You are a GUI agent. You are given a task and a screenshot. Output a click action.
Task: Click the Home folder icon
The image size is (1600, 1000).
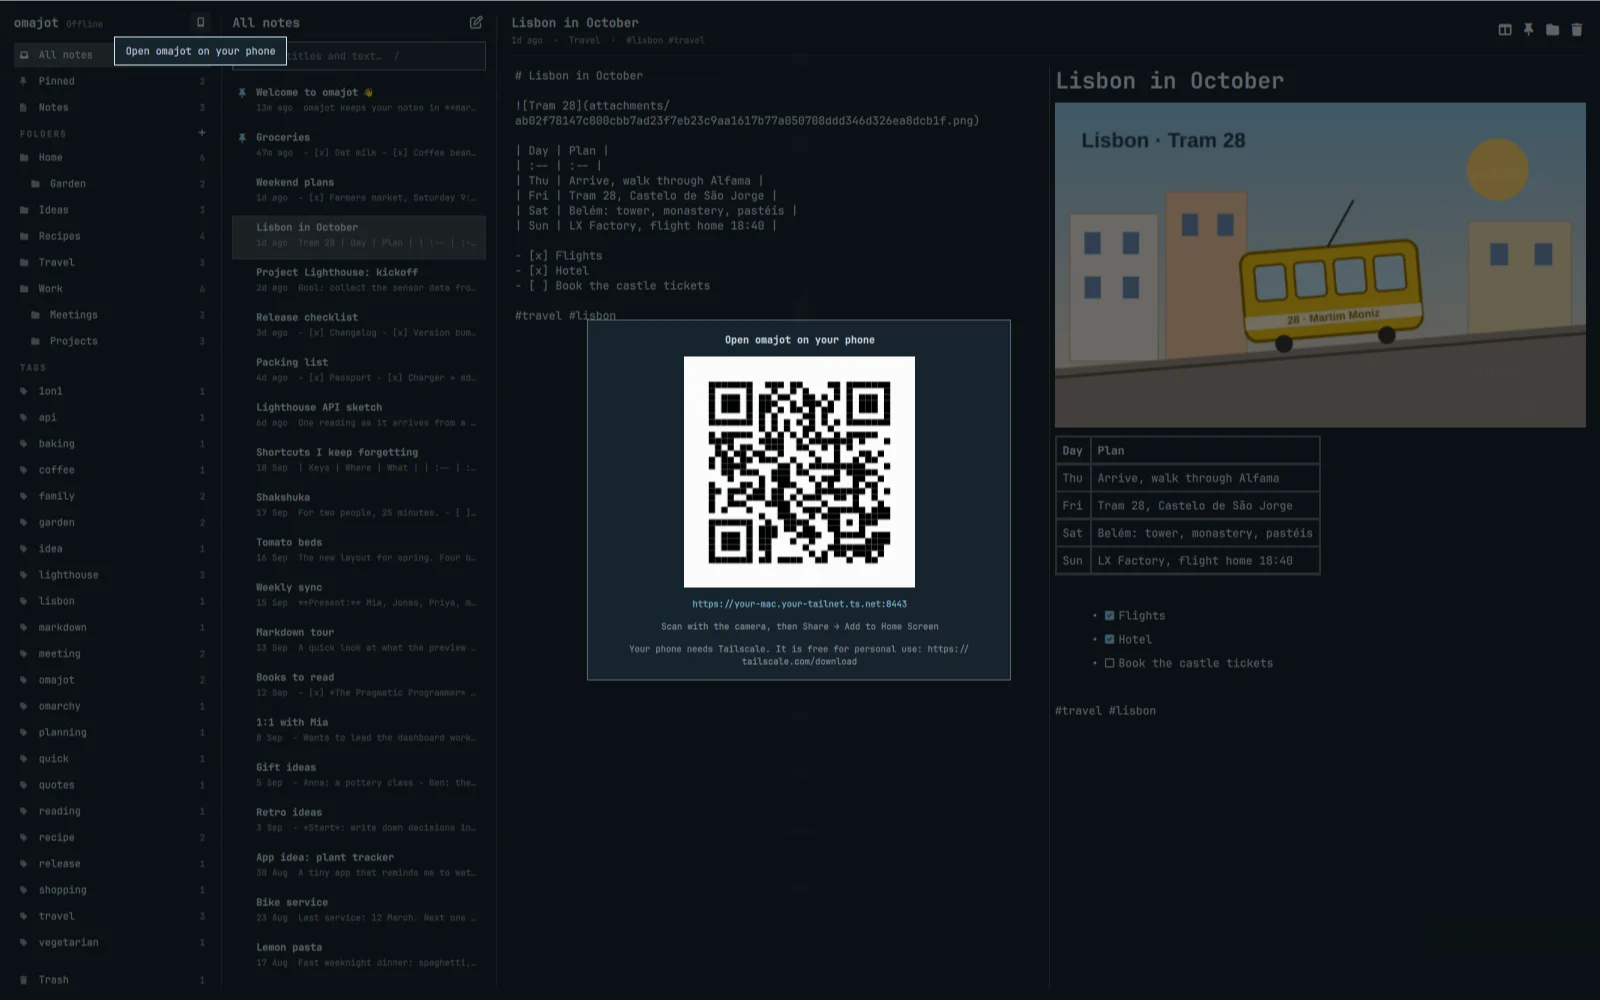pos(24,157)
